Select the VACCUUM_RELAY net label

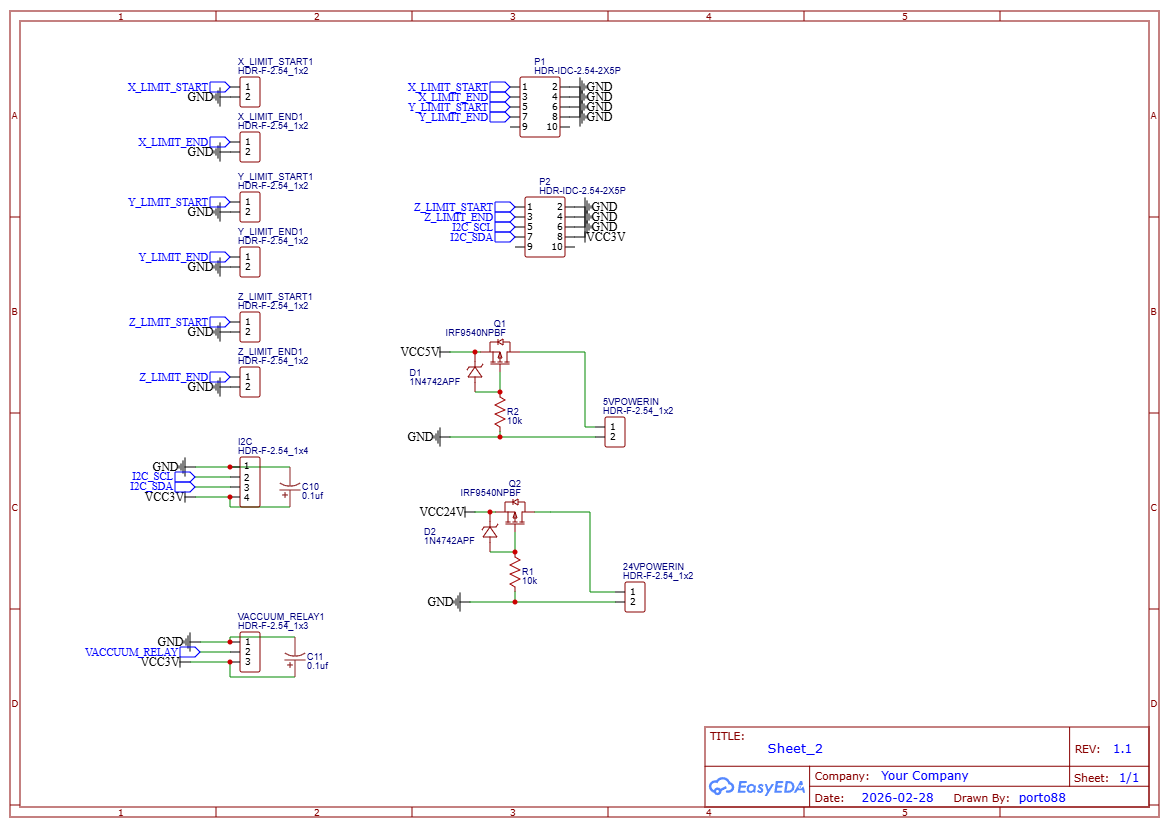pos(132,652)
